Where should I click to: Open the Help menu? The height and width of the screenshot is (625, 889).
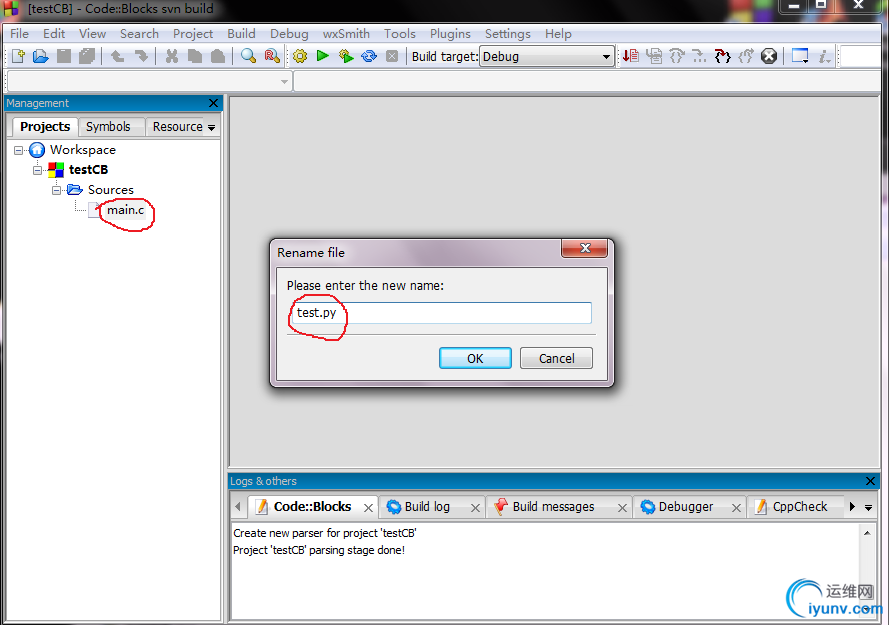pos(558,33)
